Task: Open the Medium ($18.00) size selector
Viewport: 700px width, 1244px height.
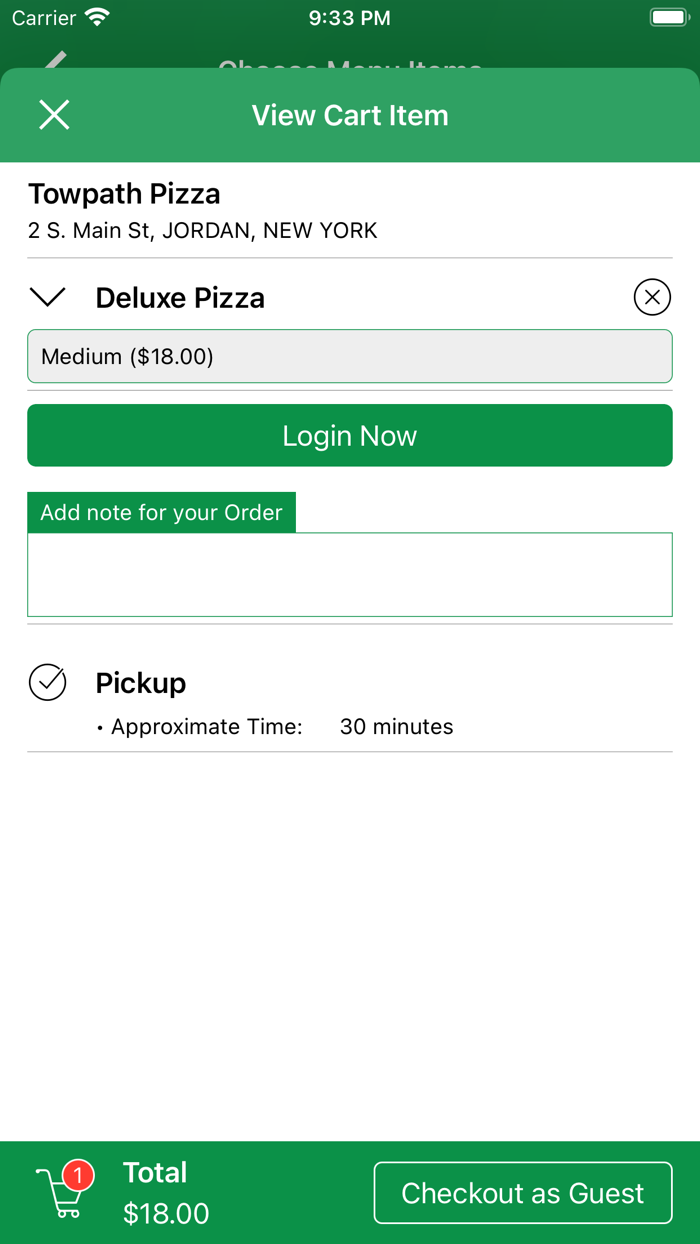Action: click(x=350, y=357)
